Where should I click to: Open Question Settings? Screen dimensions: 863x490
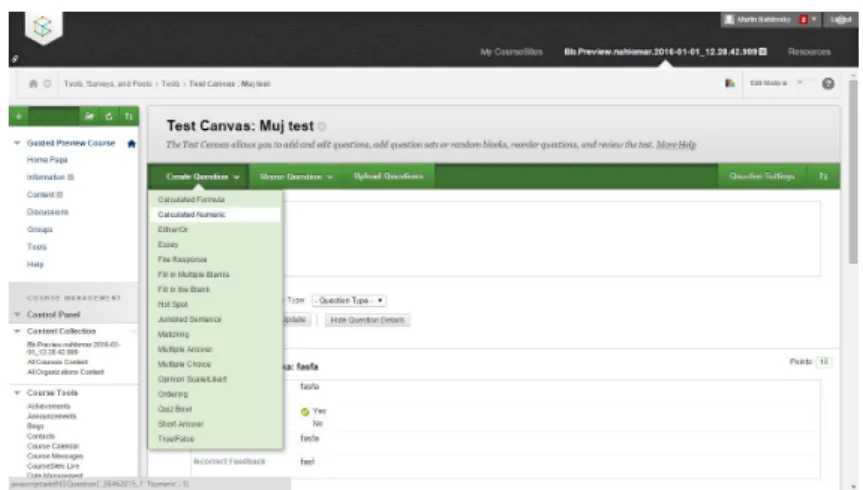click(762, 176)
